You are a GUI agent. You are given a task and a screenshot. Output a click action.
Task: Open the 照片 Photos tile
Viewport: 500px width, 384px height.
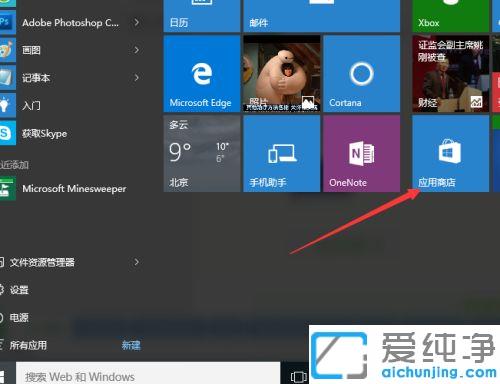[282, 74]
